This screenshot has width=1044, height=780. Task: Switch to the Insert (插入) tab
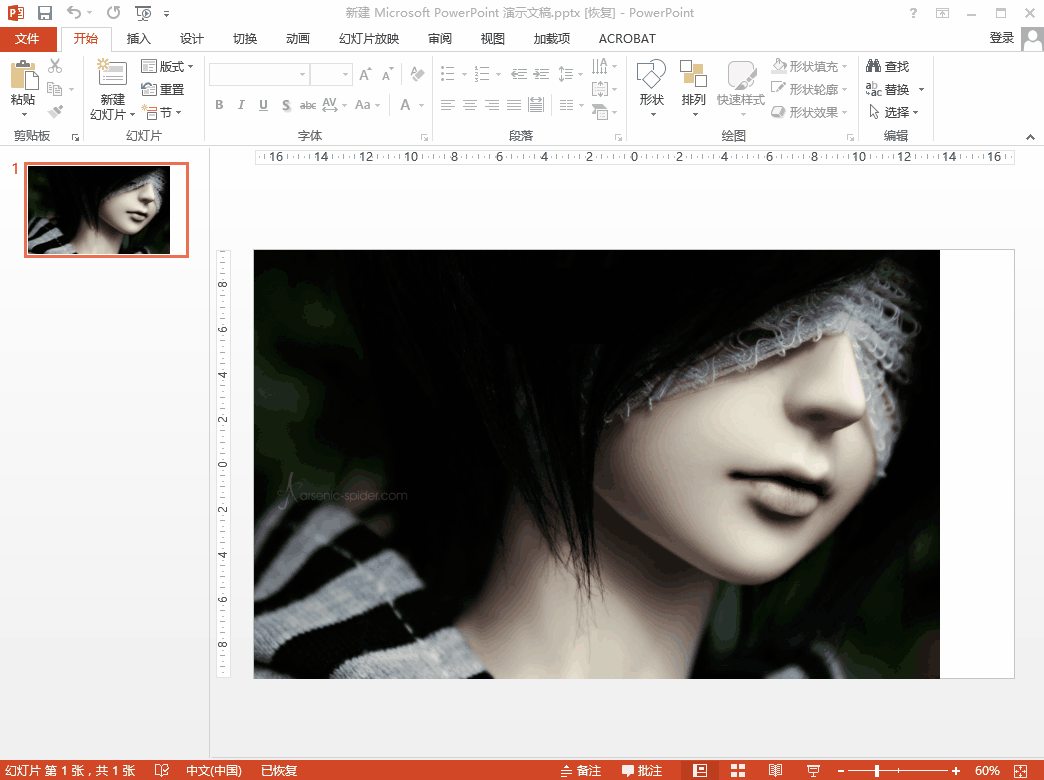click(138, 39)
